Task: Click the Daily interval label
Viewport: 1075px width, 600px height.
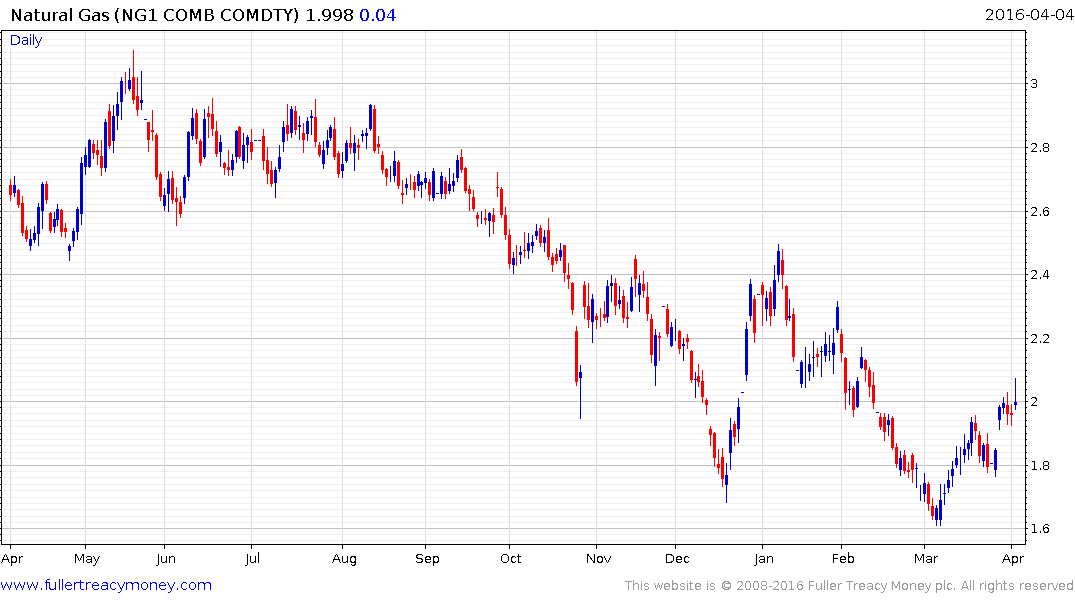Action: (x=26, y=40)
